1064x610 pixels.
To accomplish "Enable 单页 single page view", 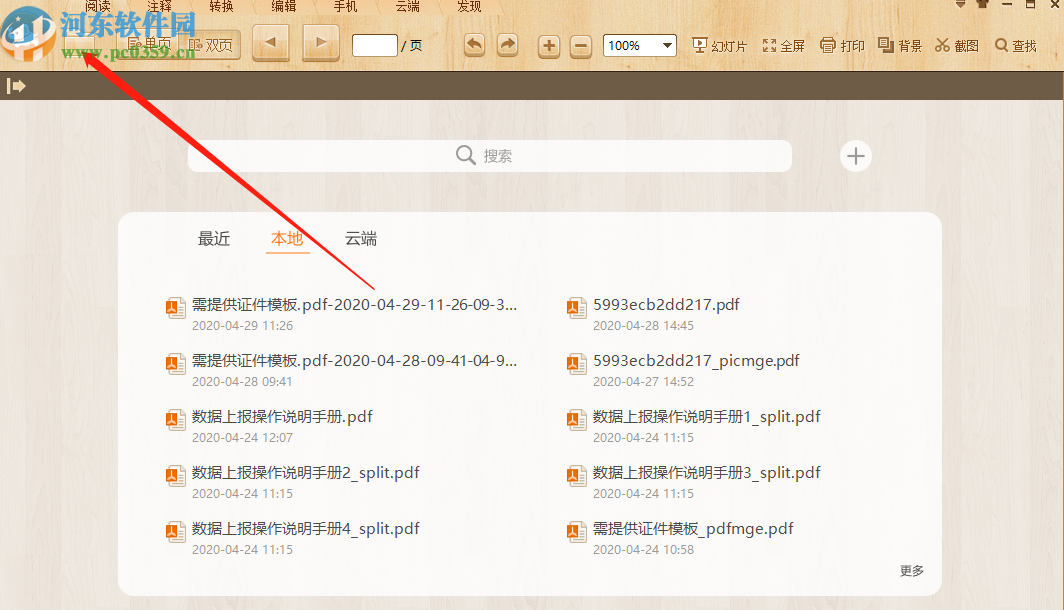I will 150,45.
